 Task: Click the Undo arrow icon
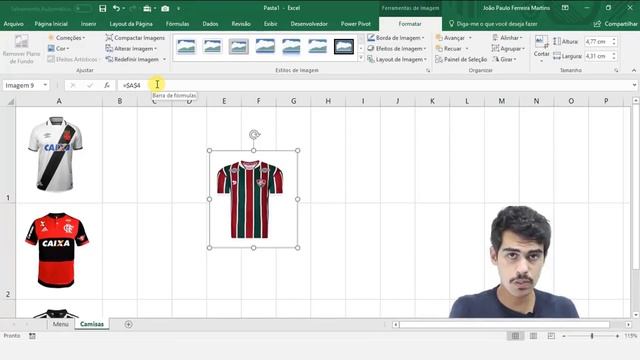117,8
